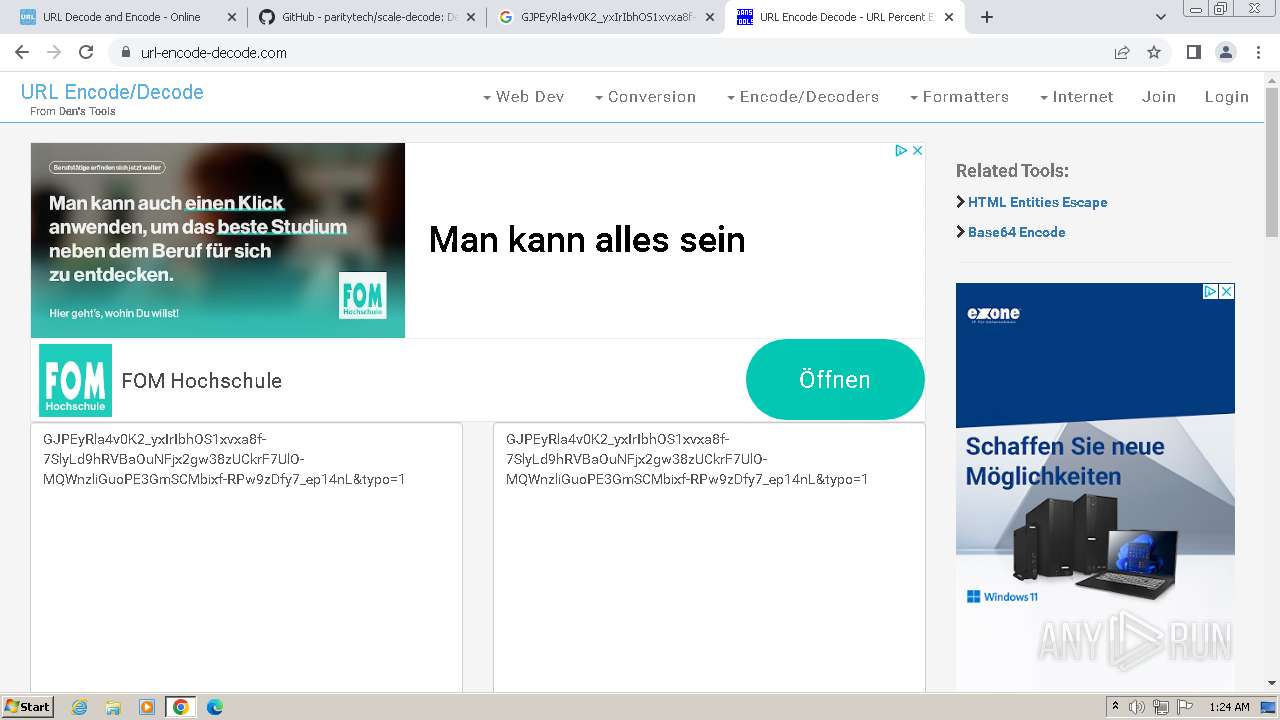Expand the Encode/Decoders menu

click(803, 97)
